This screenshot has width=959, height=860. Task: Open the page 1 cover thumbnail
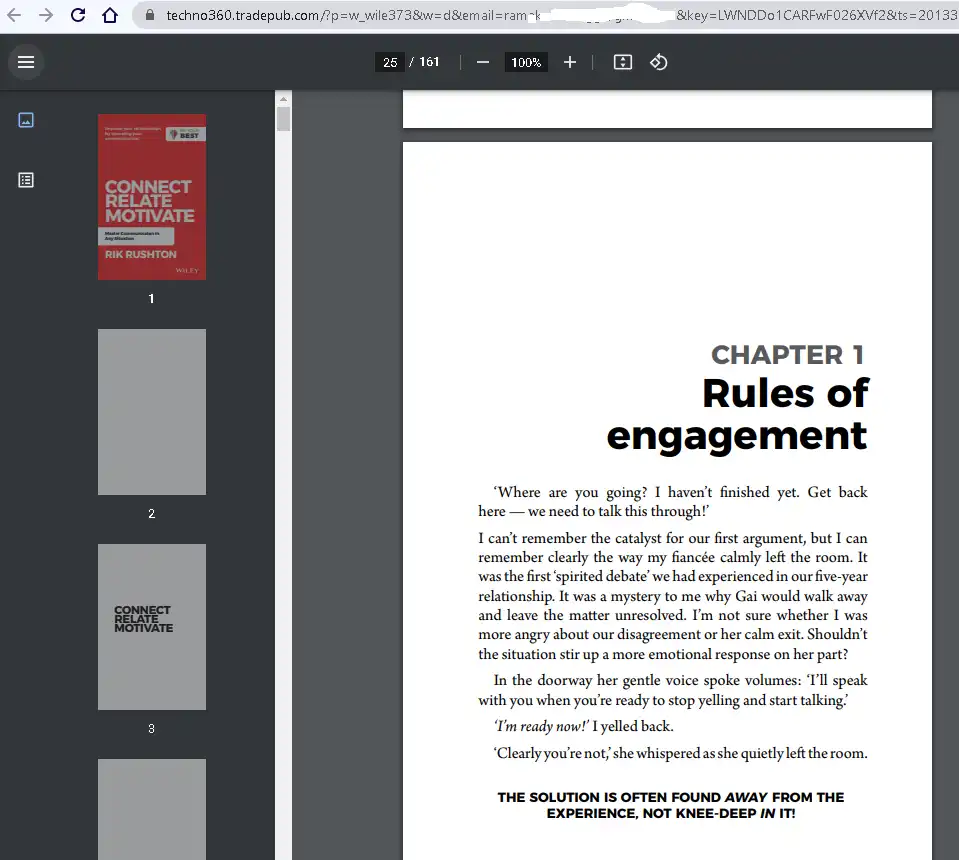pos(152,197)
